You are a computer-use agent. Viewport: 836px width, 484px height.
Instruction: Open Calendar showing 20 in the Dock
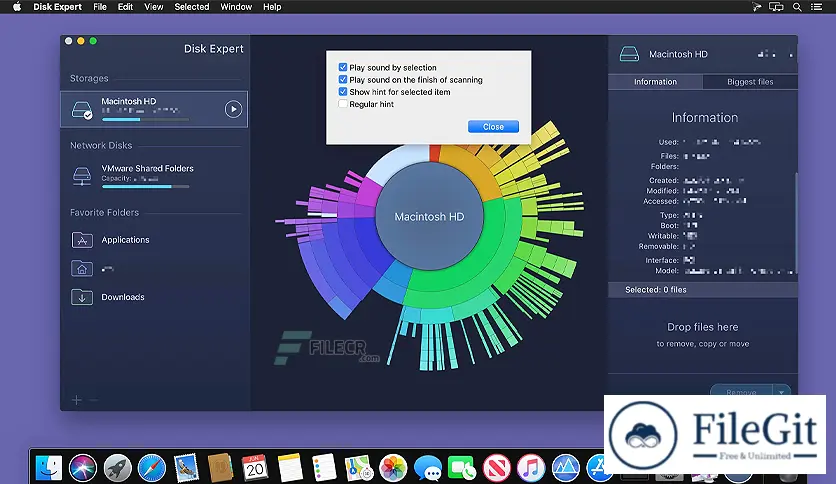pyautogui.click(x=255, y=468)
